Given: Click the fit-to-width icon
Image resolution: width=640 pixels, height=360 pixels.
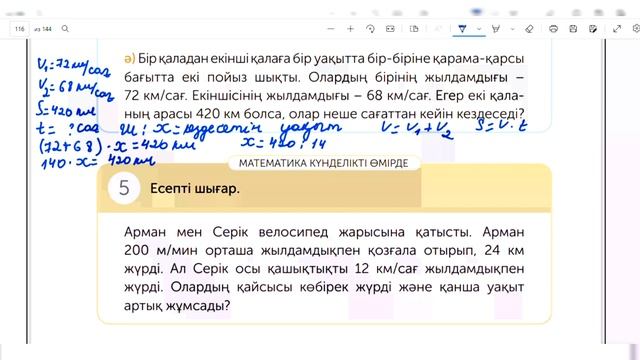Looking at the screenshot, I should [x=390, y=29].
